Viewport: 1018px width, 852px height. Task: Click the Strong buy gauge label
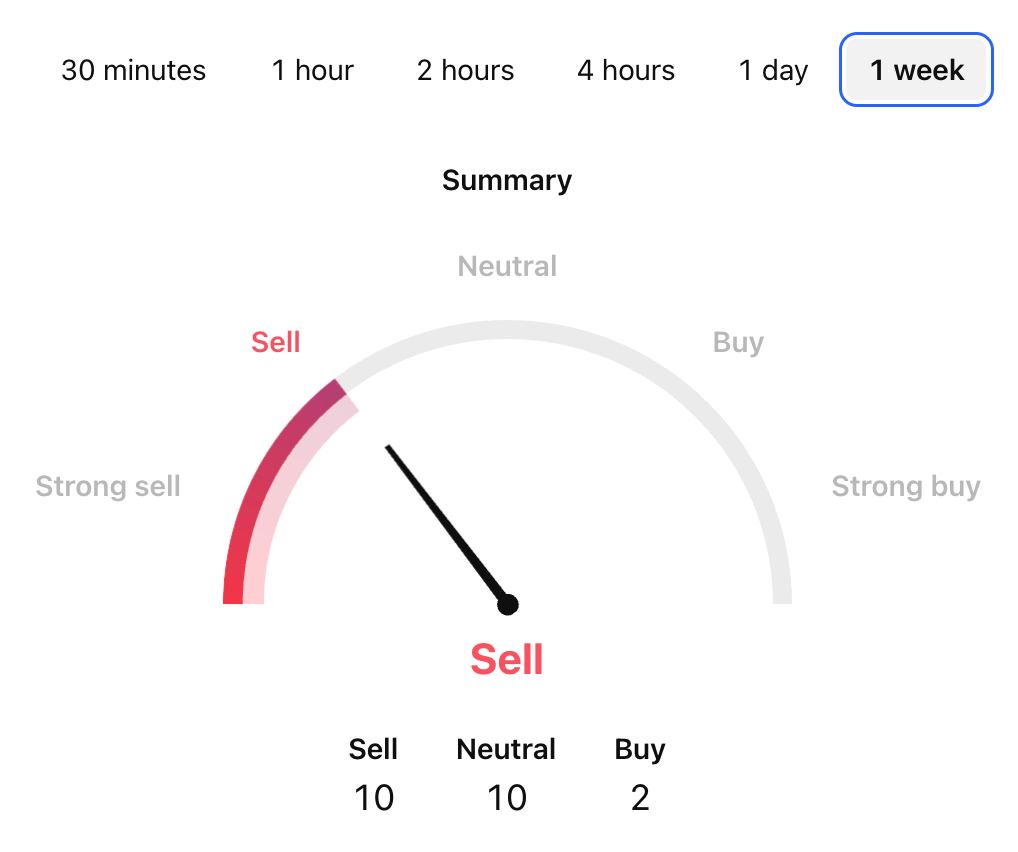[906, 487]
